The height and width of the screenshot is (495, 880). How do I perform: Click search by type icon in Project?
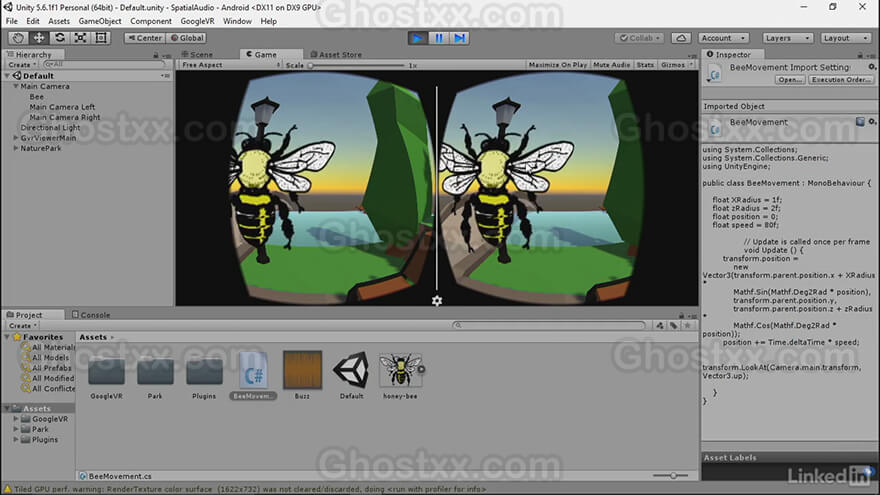[660, 326]
